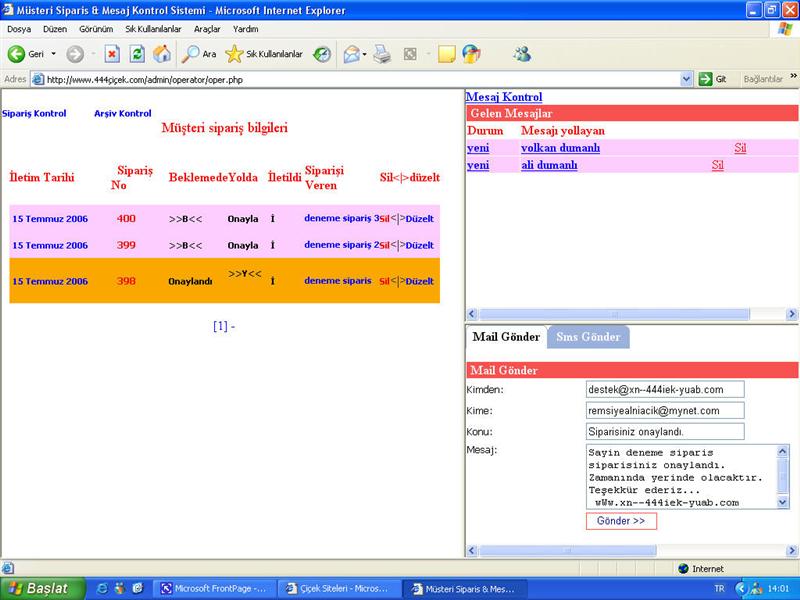
Task: Print the page with printer icon
Action: [382, 54]
